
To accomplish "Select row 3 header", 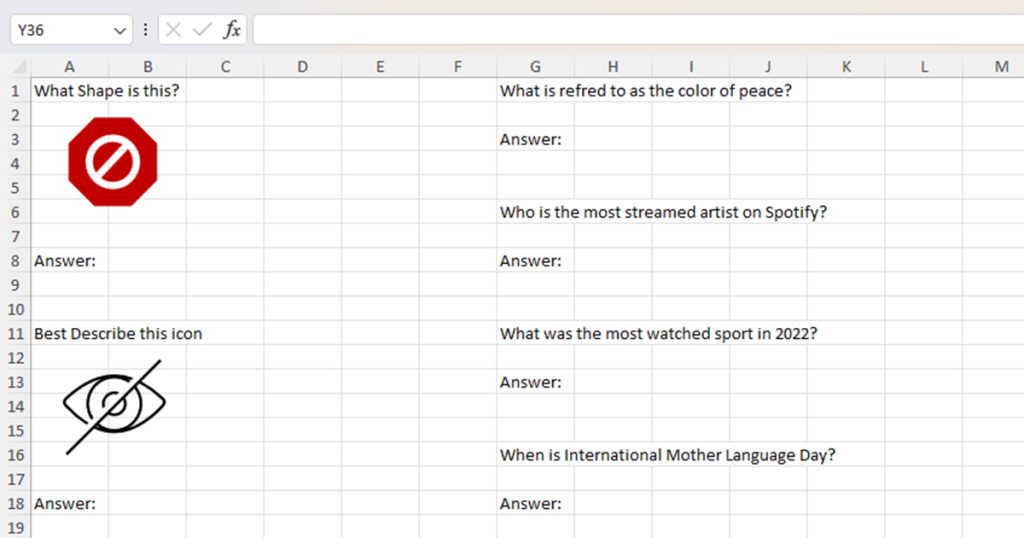I will [x=15, y=139].
